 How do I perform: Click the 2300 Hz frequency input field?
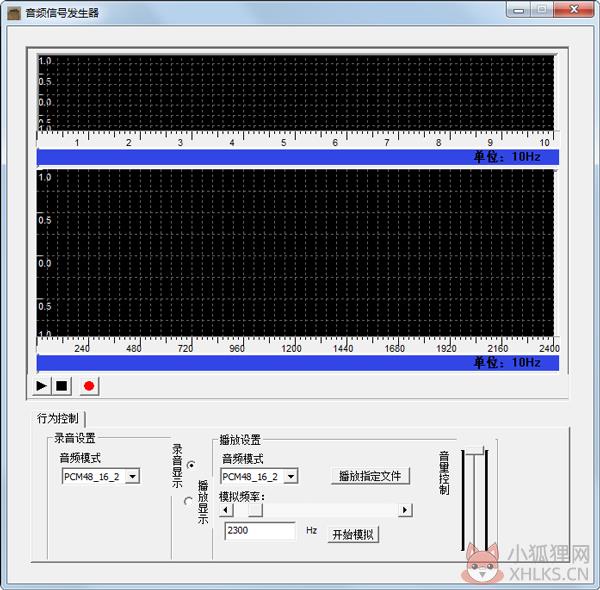click(x=260, y=531)
